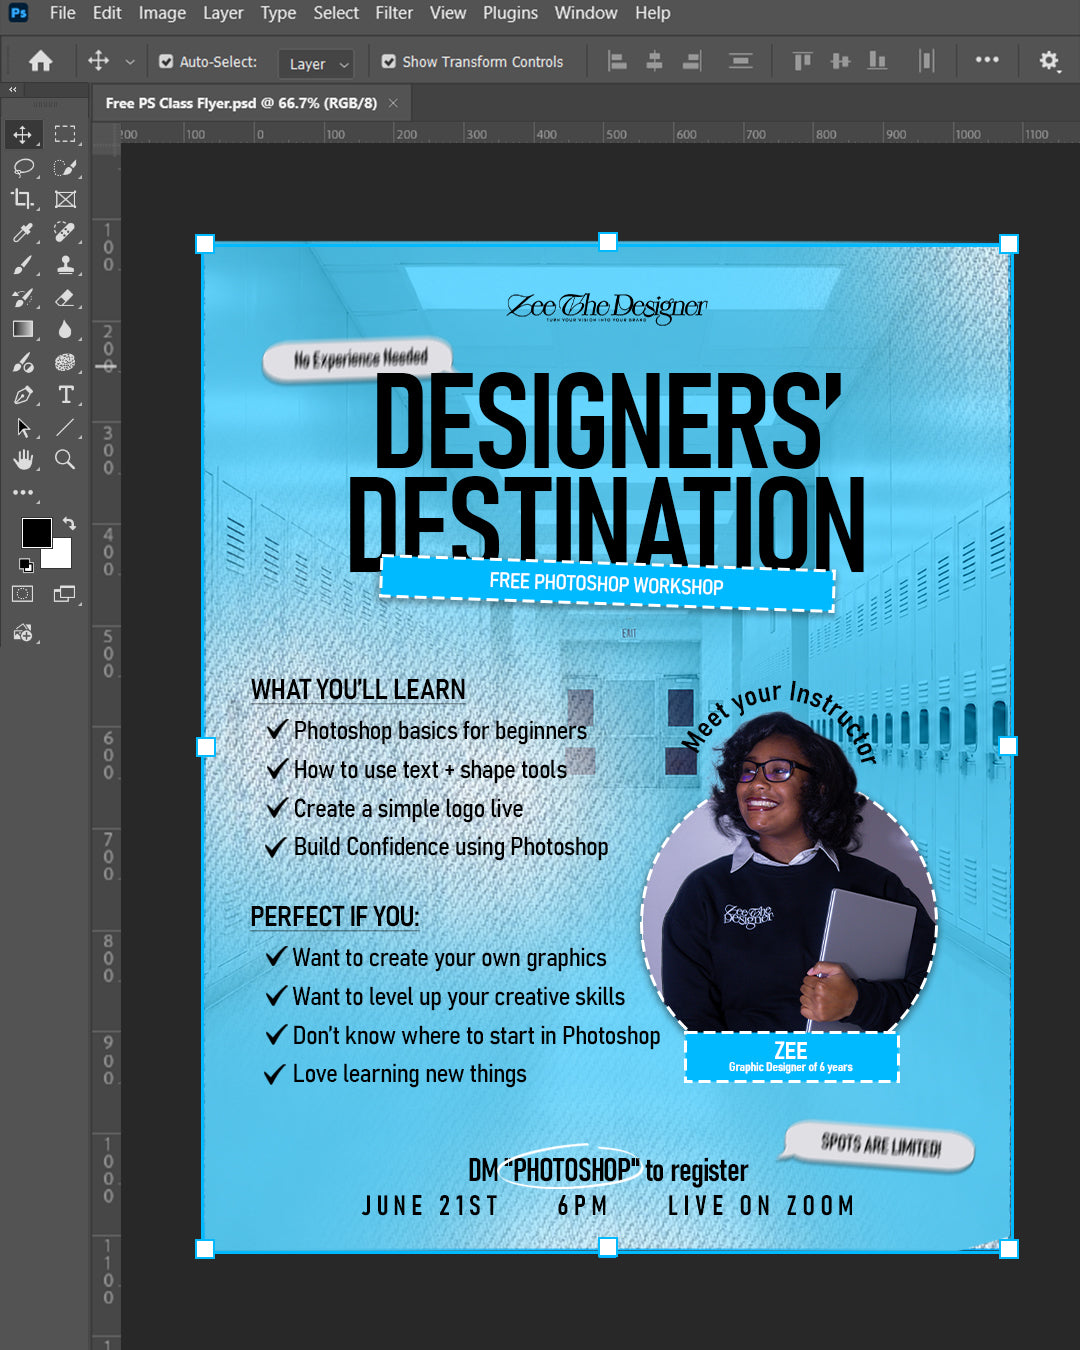
Task: Activate the Crop tool
Action: click(22, 199)
